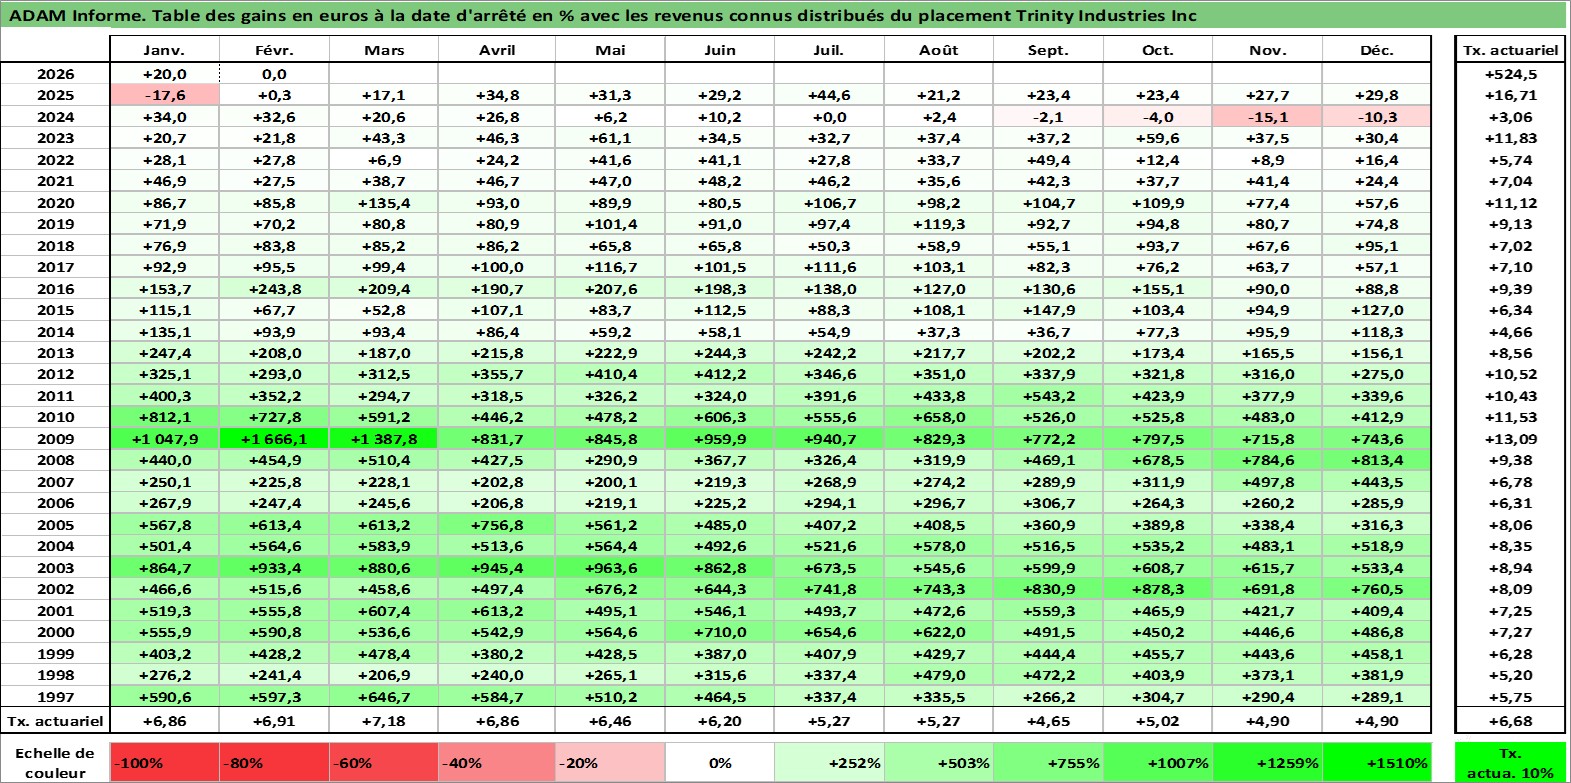1571x783 pixels.
Task: Select the pink '-17,6' cell in 2025
Action: tap(164, 95)
